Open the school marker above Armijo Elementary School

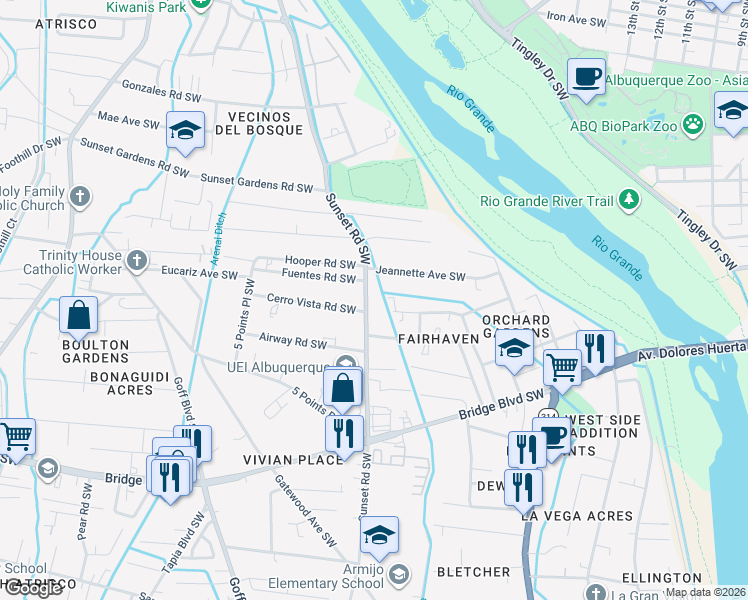(x=379, y=536)
